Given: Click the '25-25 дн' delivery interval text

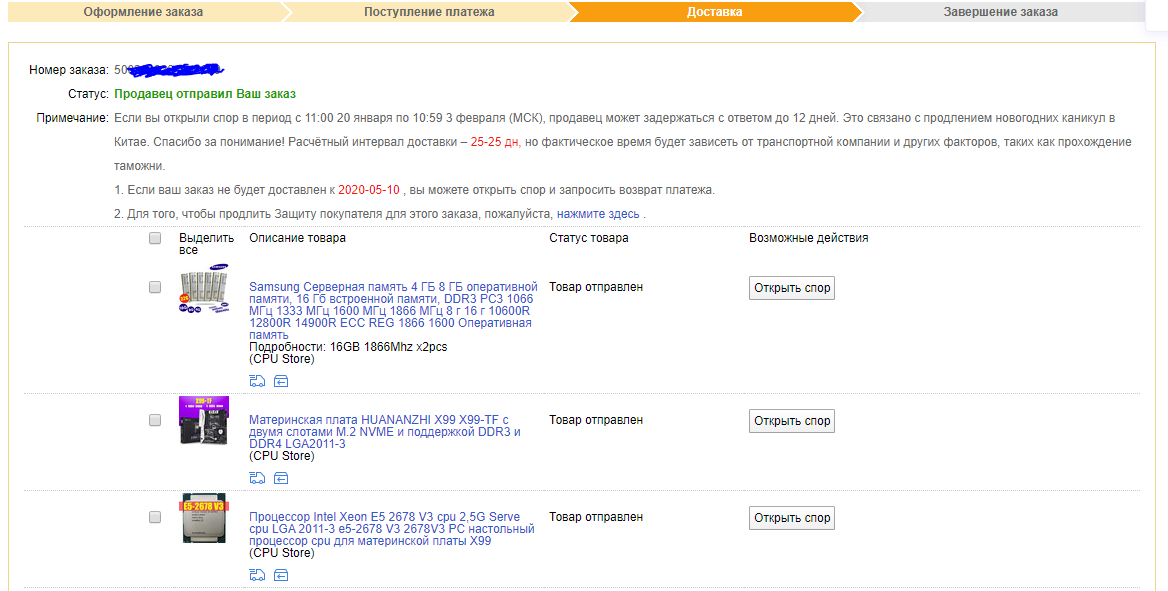Looking at the screenshot, I should click(495, 142).
